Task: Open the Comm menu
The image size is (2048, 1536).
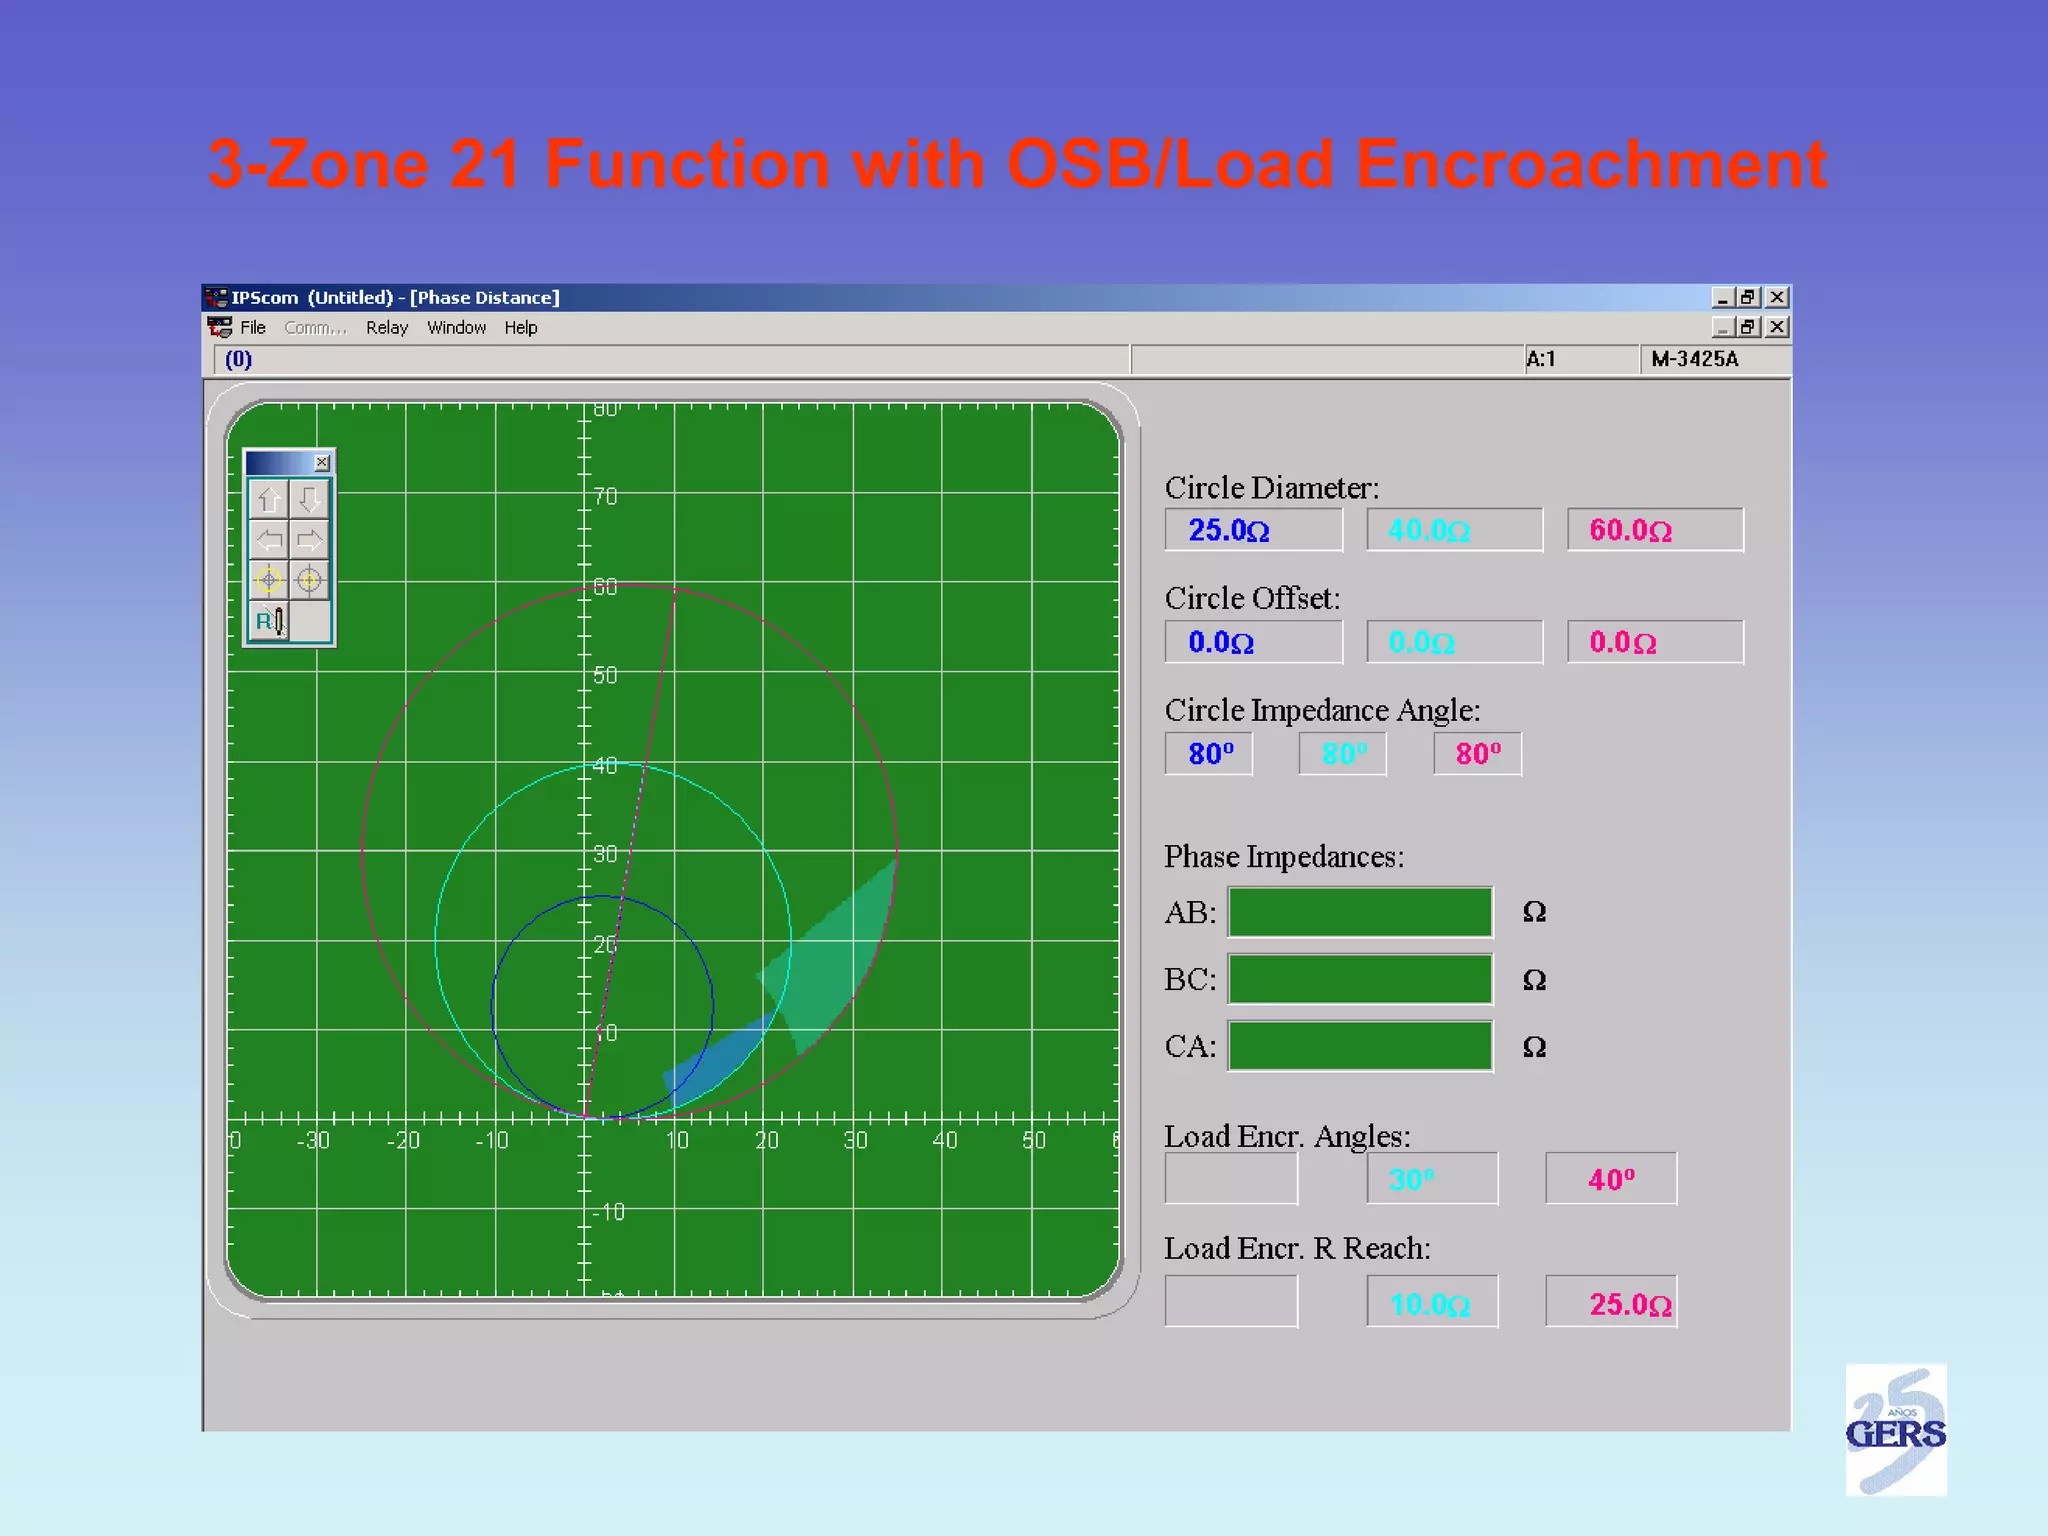Action: tap(315, 327)
